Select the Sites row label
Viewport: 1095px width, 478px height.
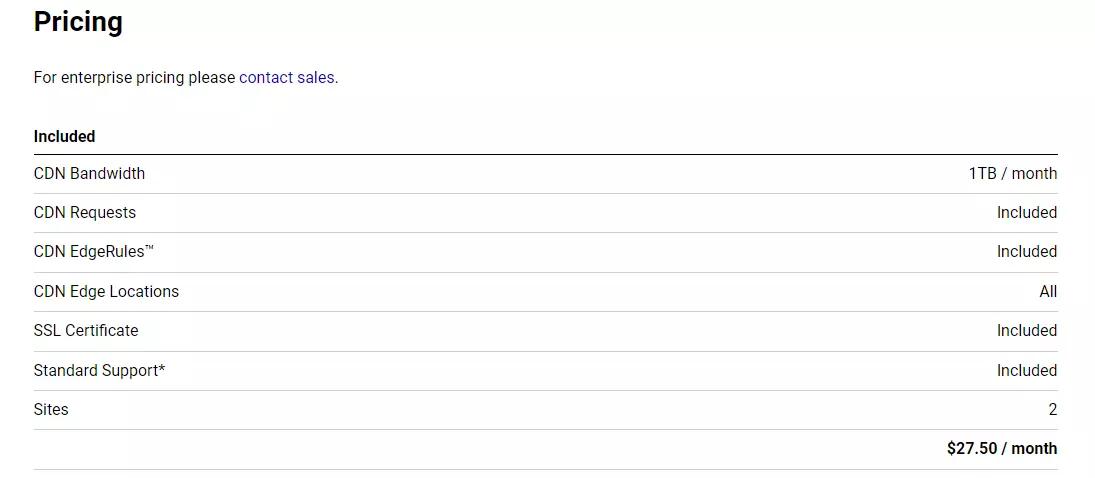[51, 410]
